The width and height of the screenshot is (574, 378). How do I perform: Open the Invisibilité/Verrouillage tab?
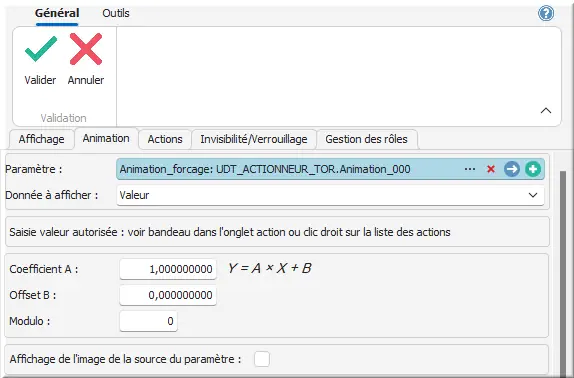click(254, 139)
